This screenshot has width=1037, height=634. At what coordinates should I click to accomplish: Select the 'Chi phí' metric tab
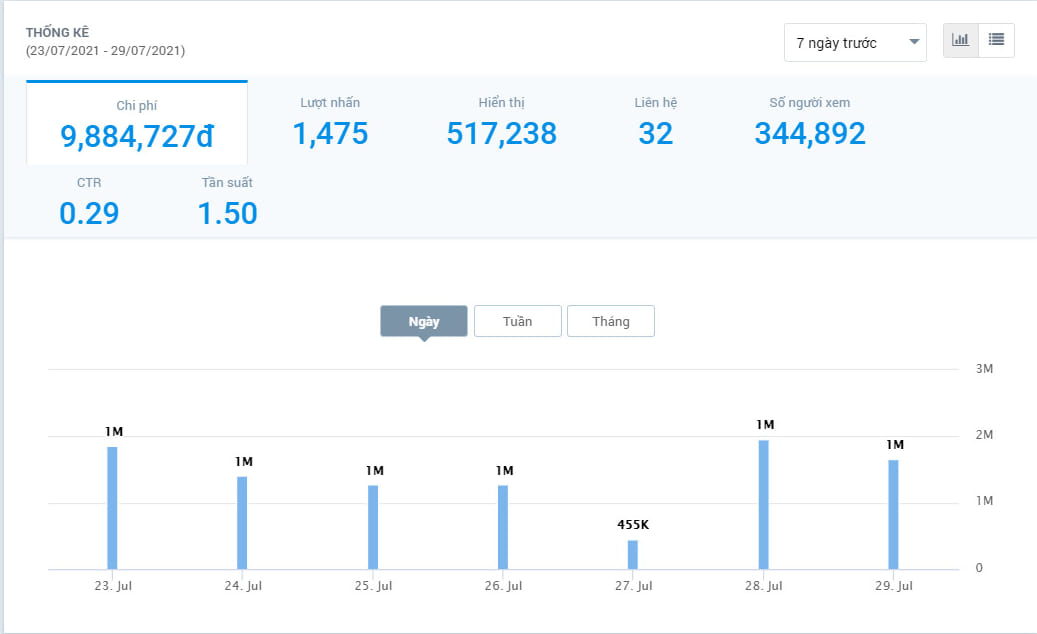137,123
